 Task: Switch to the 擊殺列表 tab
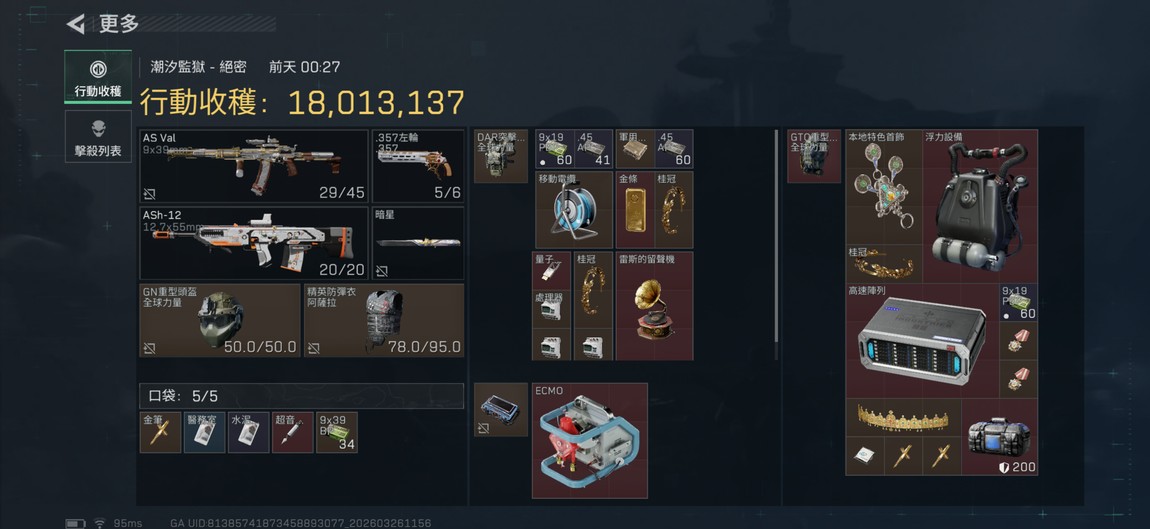[98, 136]
